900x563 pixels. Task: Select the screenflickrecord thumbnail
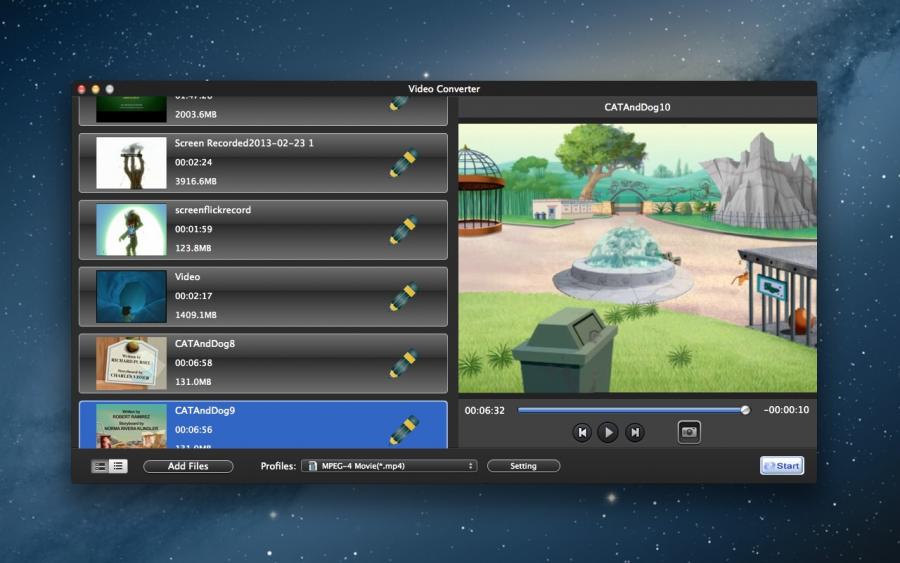tap(131, 230)
